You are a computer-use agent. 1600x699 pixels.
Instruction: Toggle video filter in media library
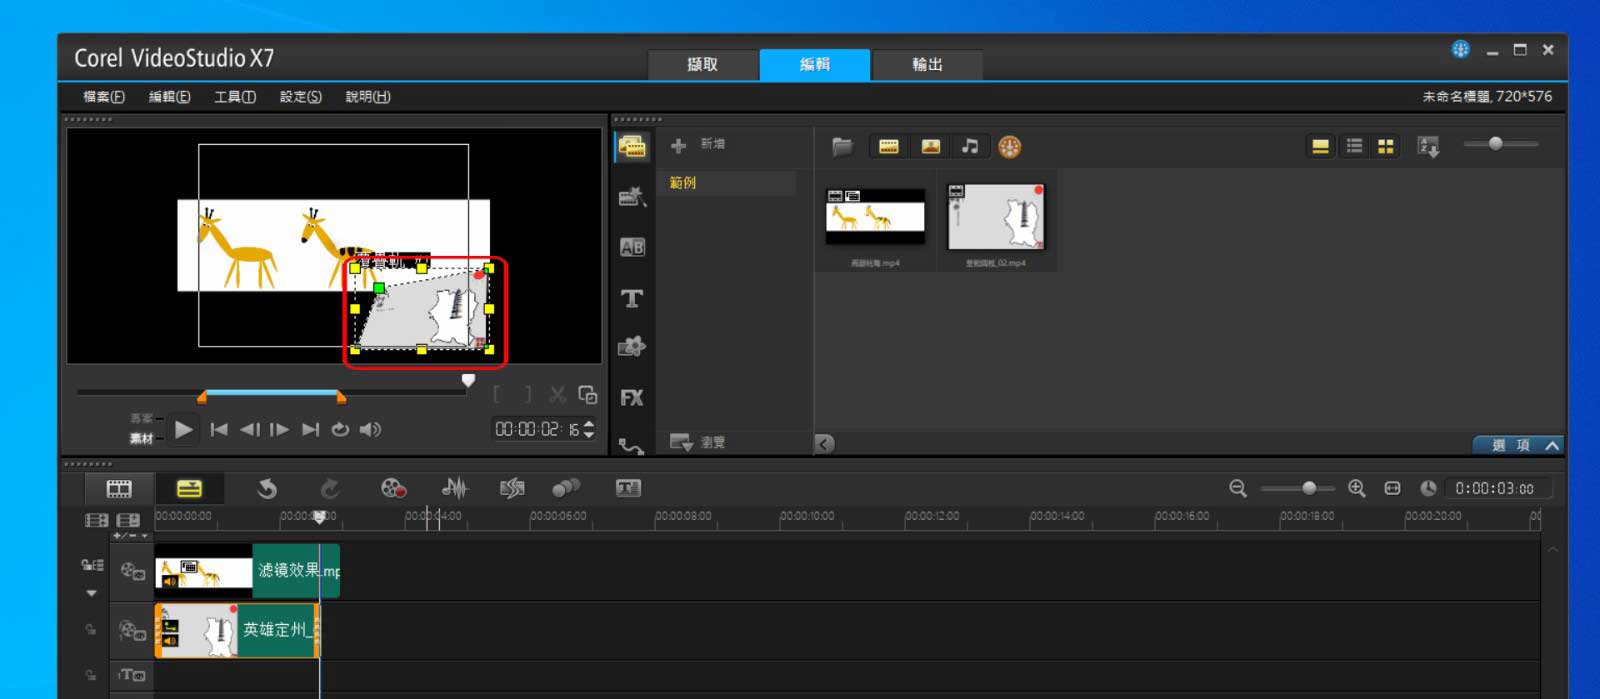(x=888, y=147)
